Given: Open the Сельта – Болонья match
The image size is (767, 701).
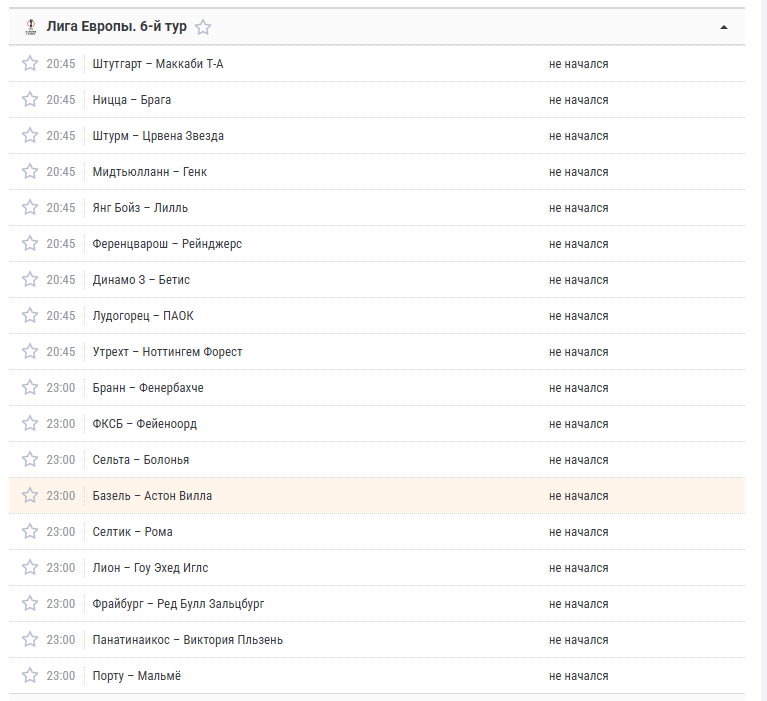Looking at the screenshot, I should pyautogui.click(x=140, y=460).
